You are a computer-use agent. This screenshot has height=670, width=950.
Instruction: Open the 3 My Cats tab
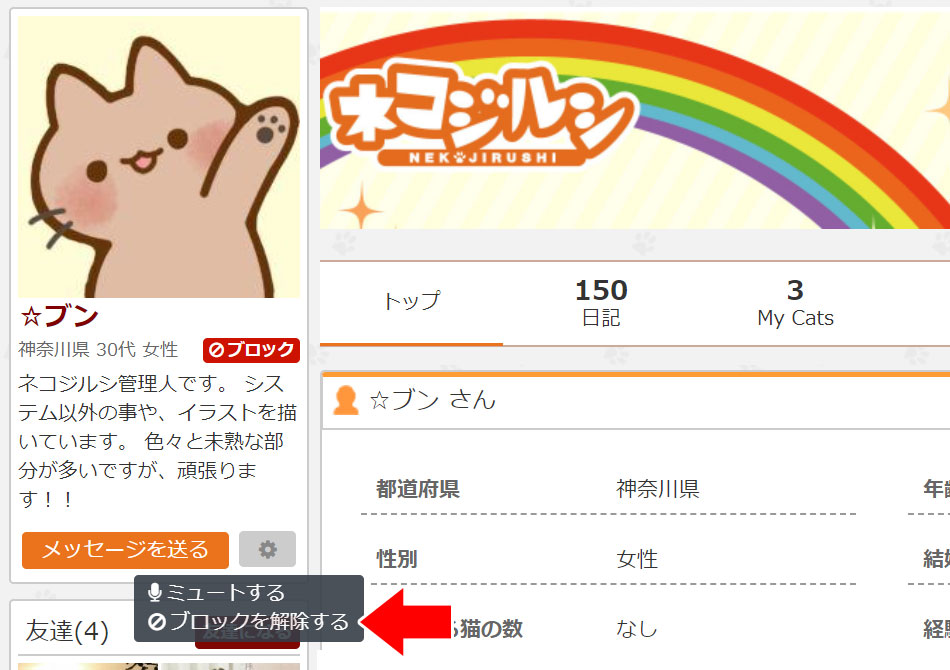(795, 303)
